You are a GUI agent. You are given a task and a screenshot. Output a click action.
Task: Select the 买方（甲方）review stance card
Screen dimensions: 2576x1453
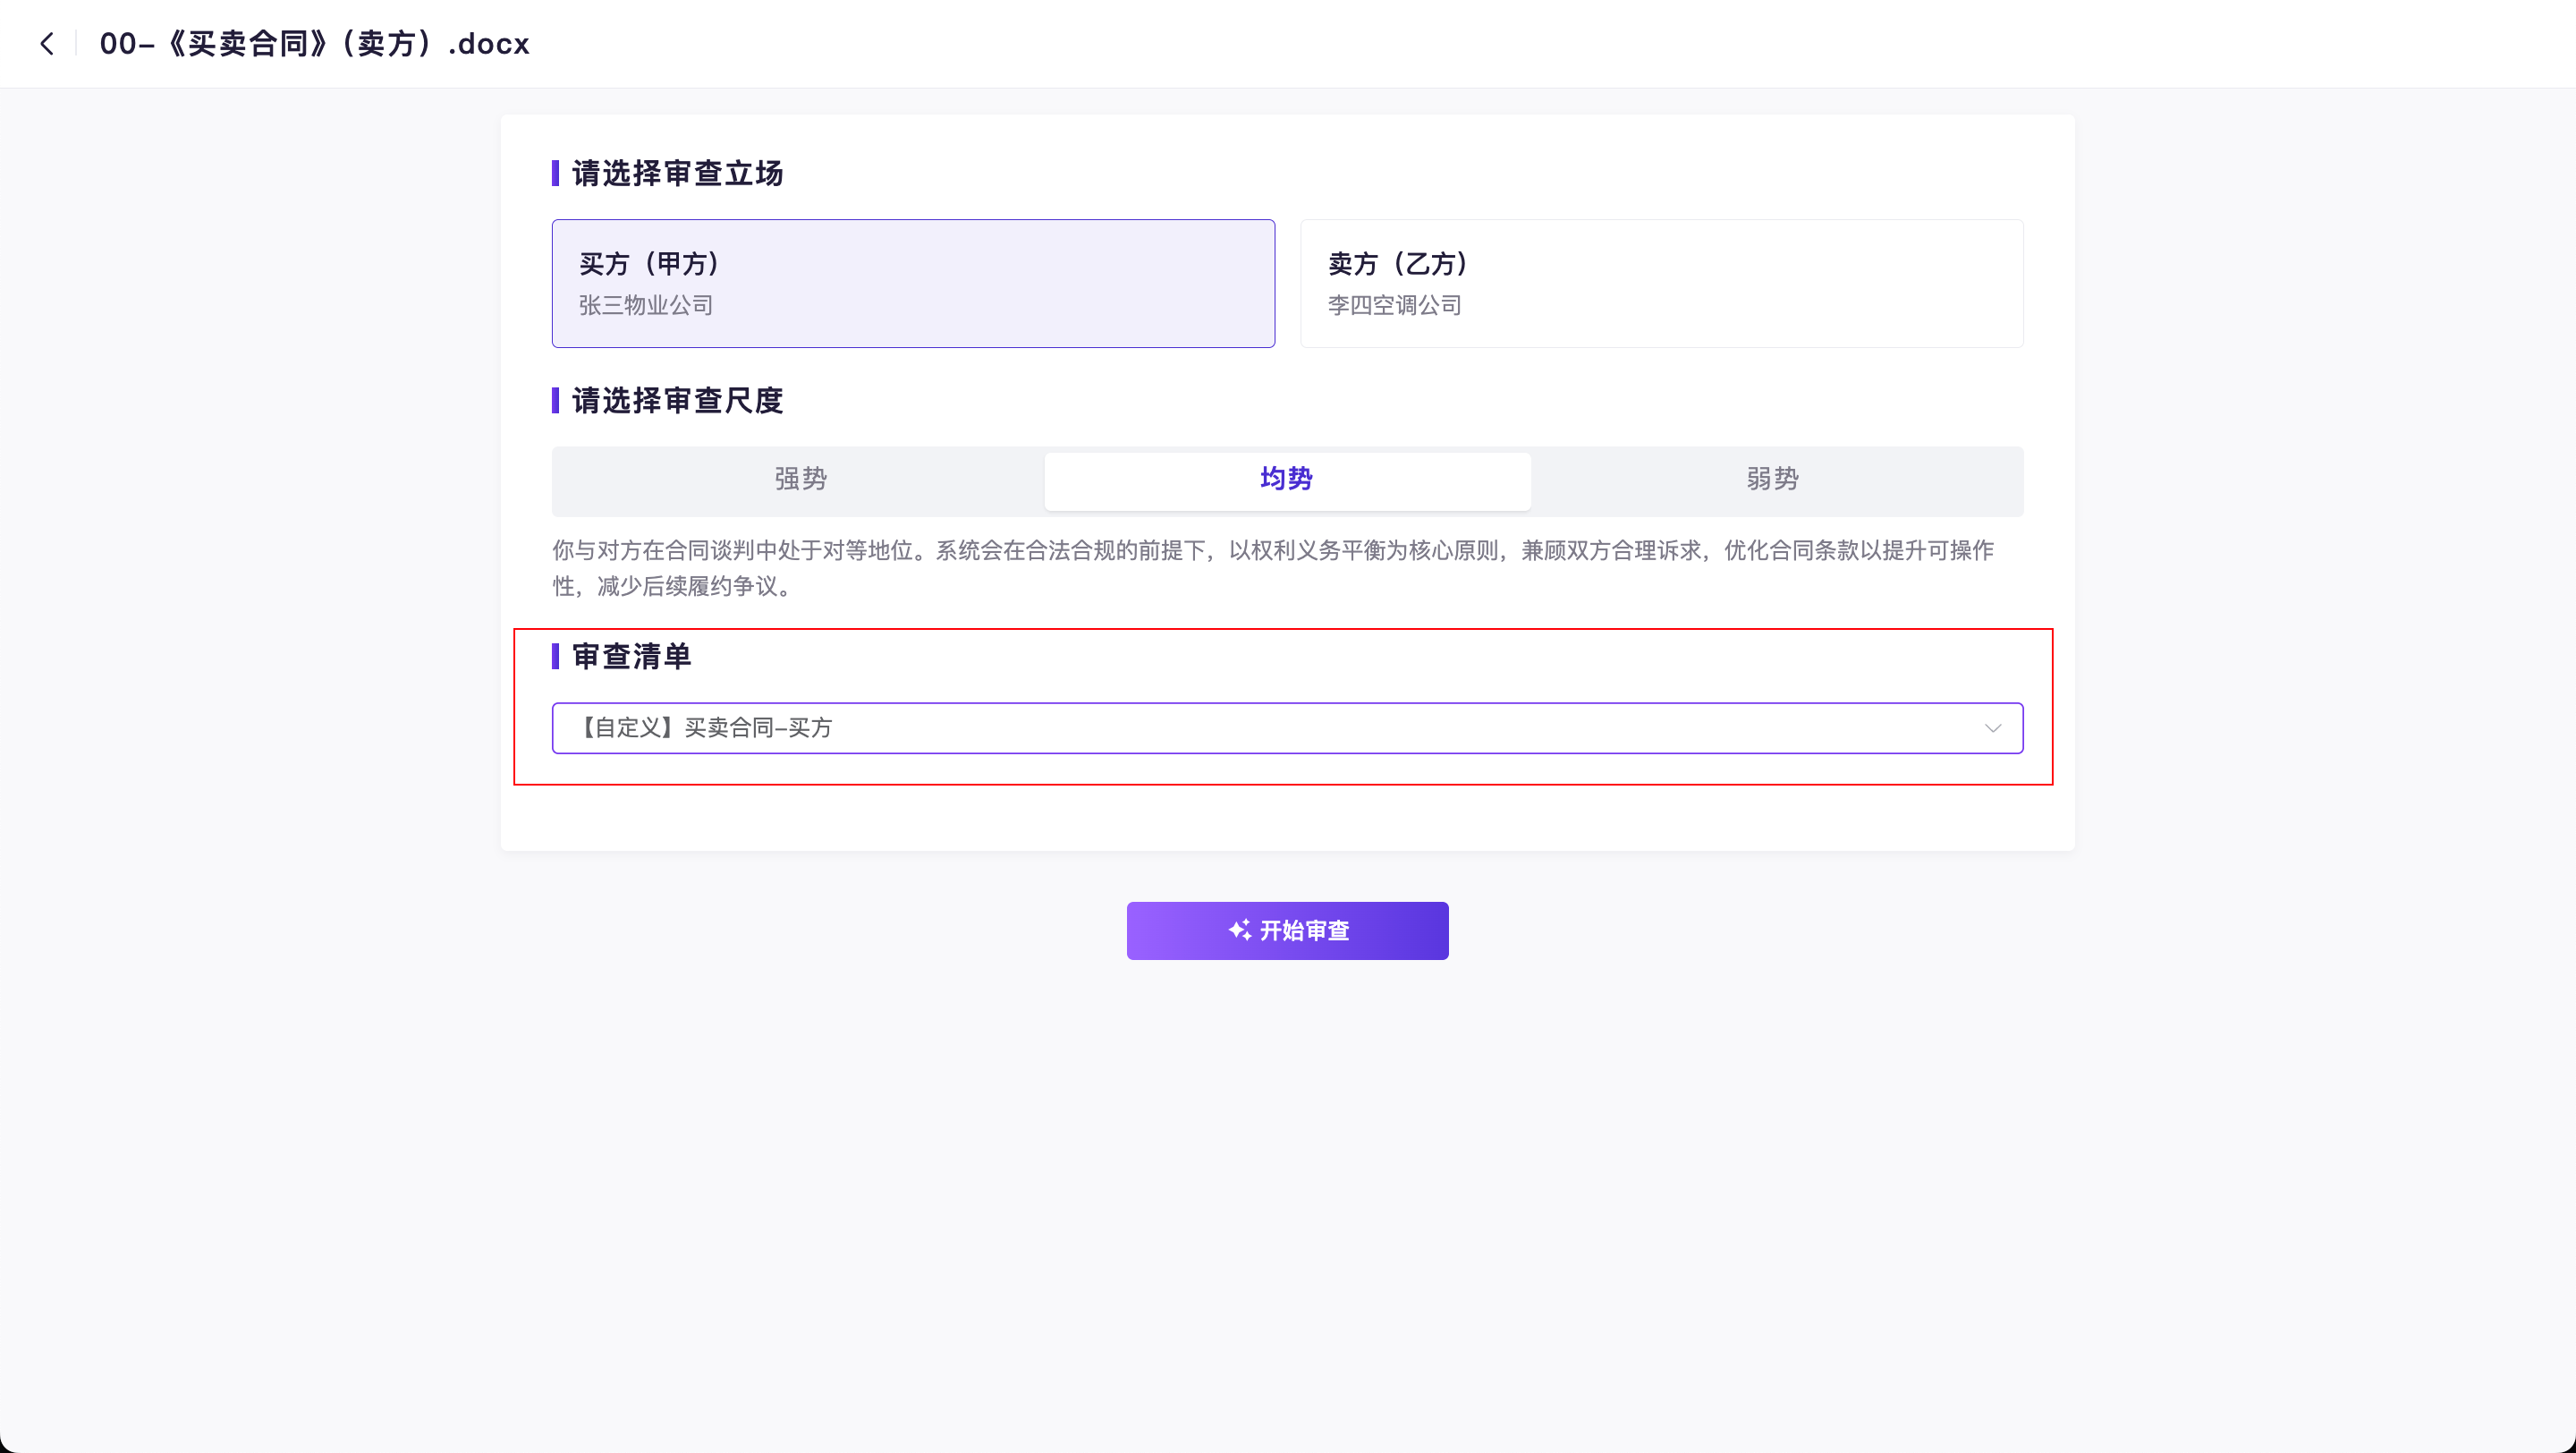tap(912, 283)
